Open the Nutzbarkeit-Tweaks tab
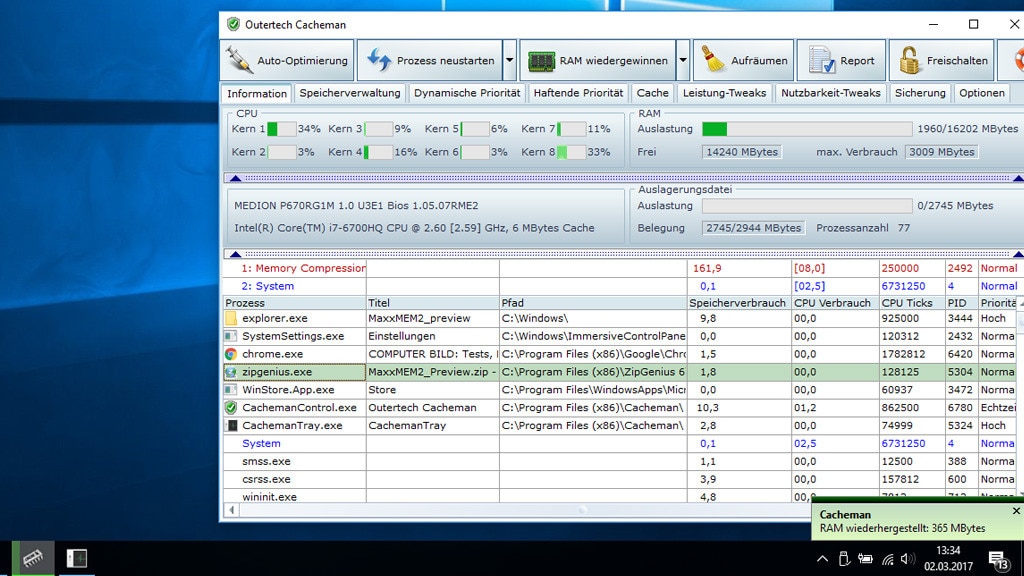Image resolution: width=1024 pixels, height=576 pixels. [831, 93]
